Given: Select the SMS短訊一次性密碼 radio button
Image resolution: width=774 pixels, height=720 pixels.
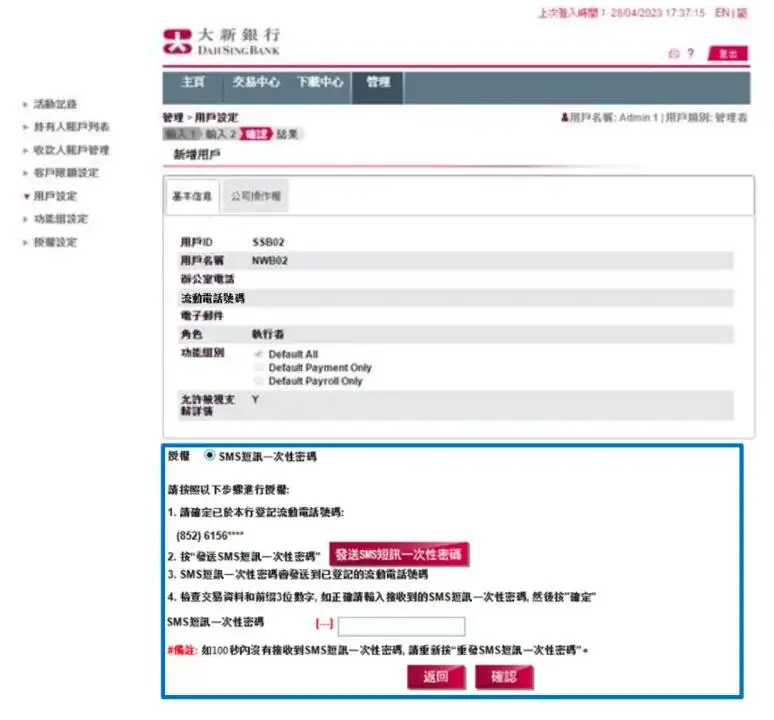Looking at the screenshot, I should click(209, 455).
